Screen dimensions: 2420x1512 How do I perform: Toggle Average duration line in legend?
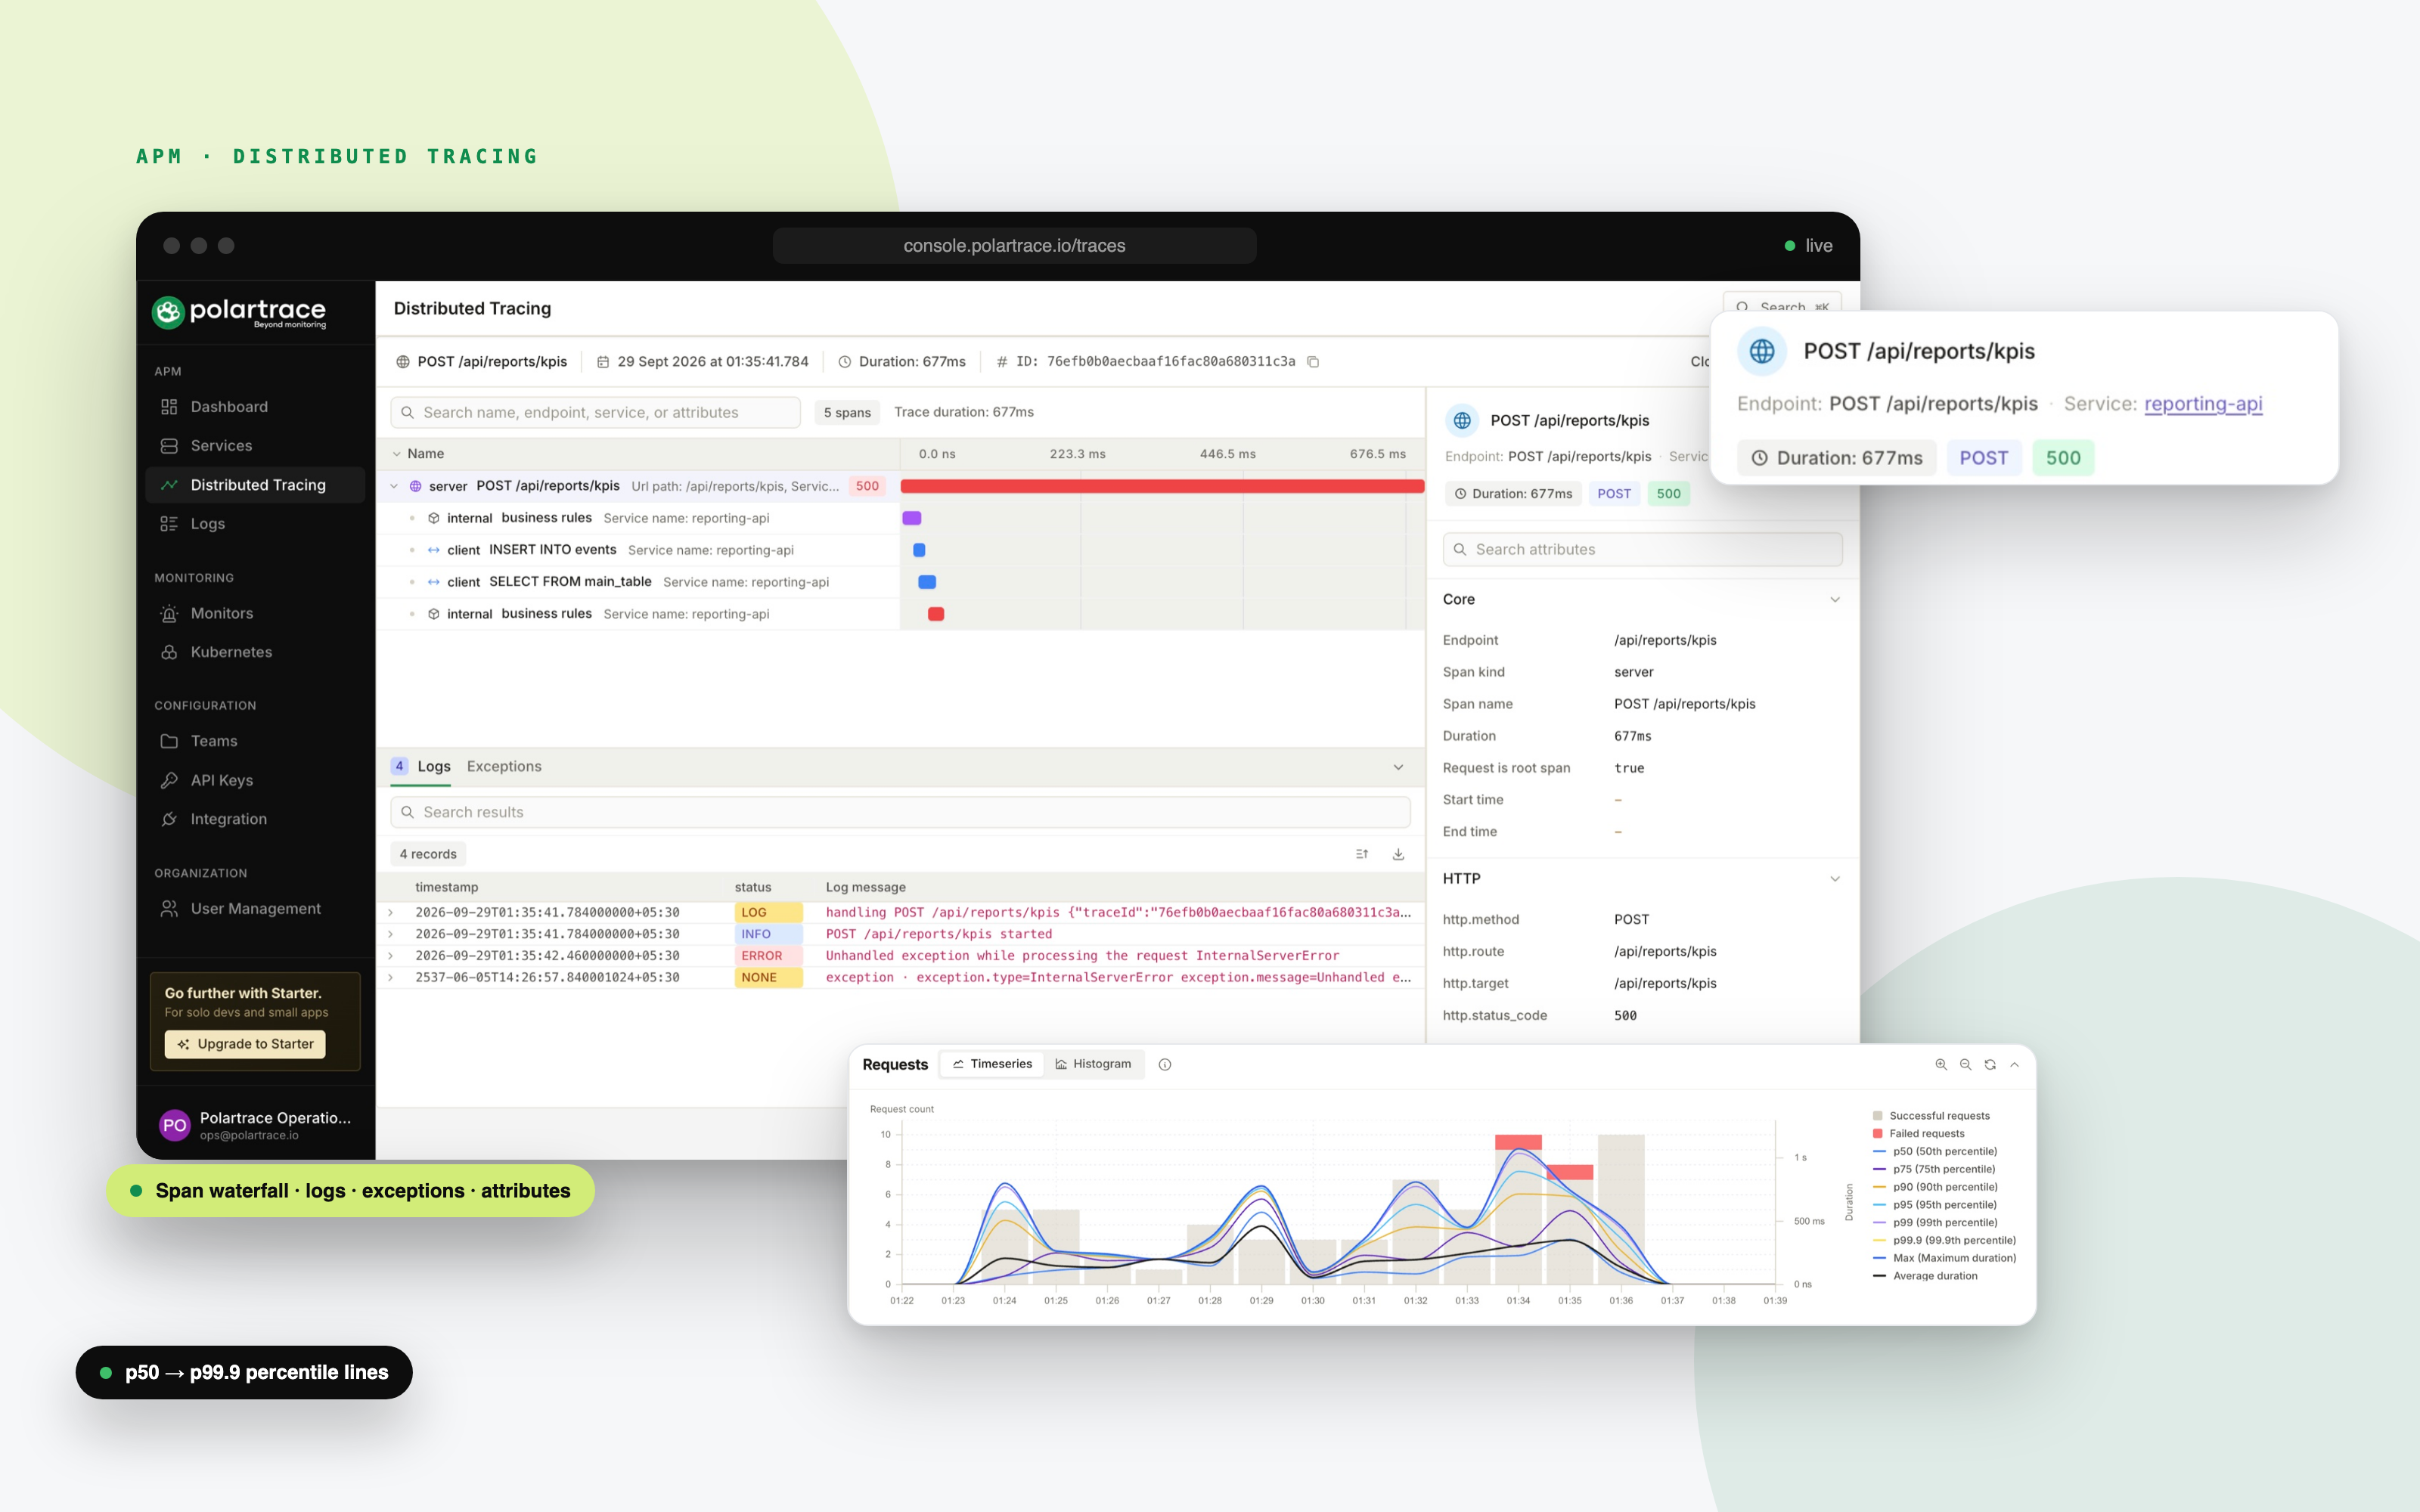tap(1925, 1276)
